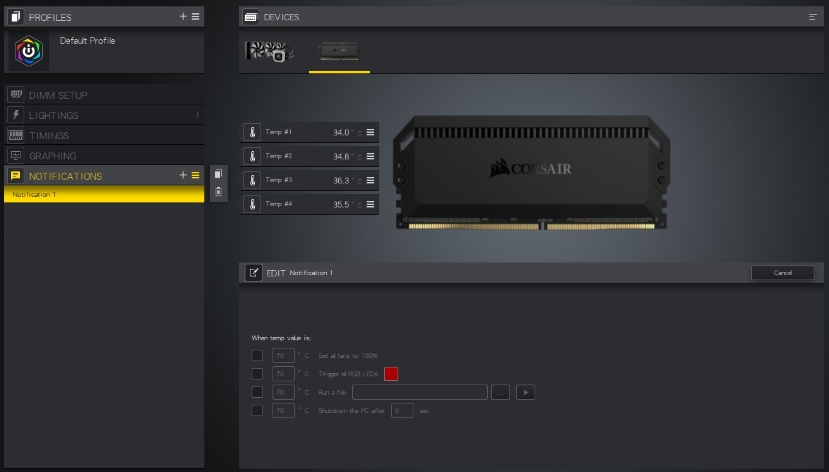This screenshot has width=829, height=472.
Task: Click the Temp #3 thermometer icon
Action: point(252,180)
